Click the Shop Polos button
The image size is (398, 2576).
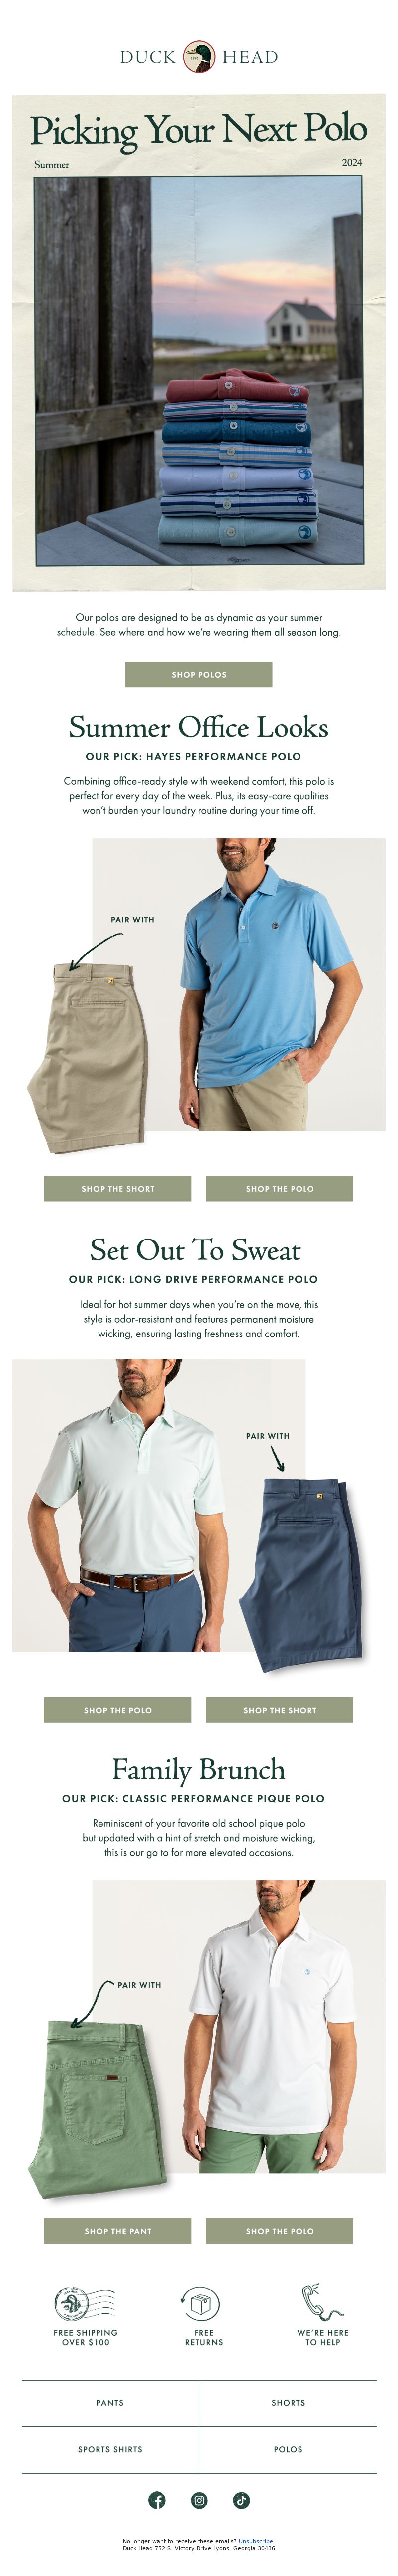click(x=199, y=674)
